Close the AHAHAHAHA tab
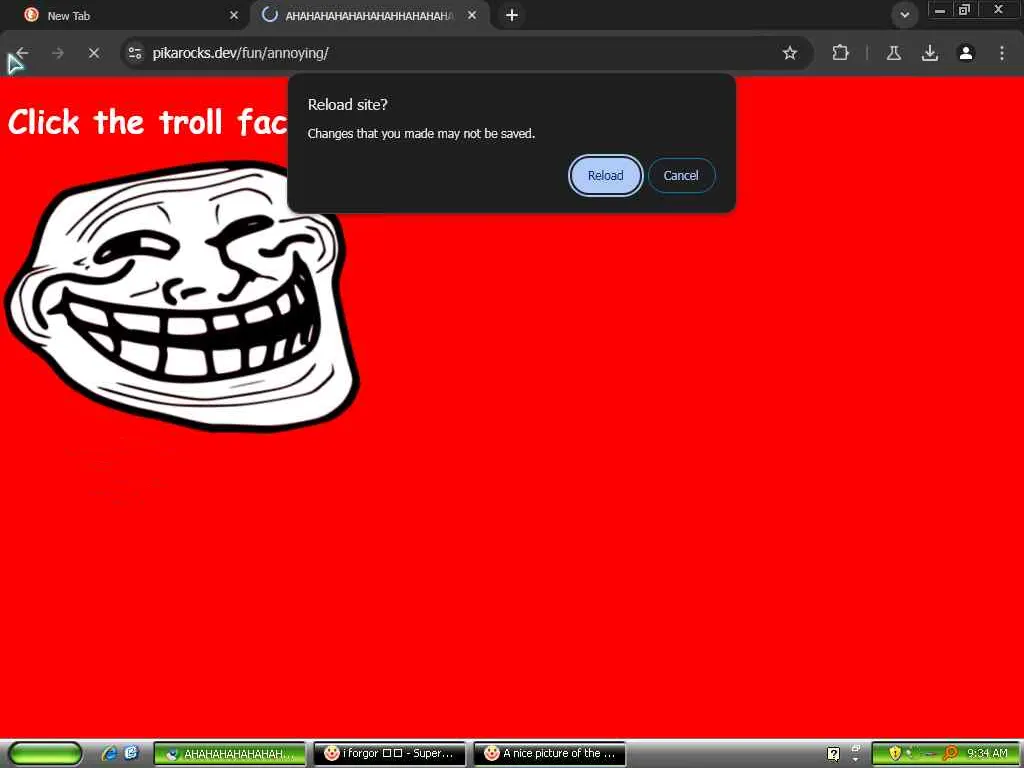 (472, 15)
